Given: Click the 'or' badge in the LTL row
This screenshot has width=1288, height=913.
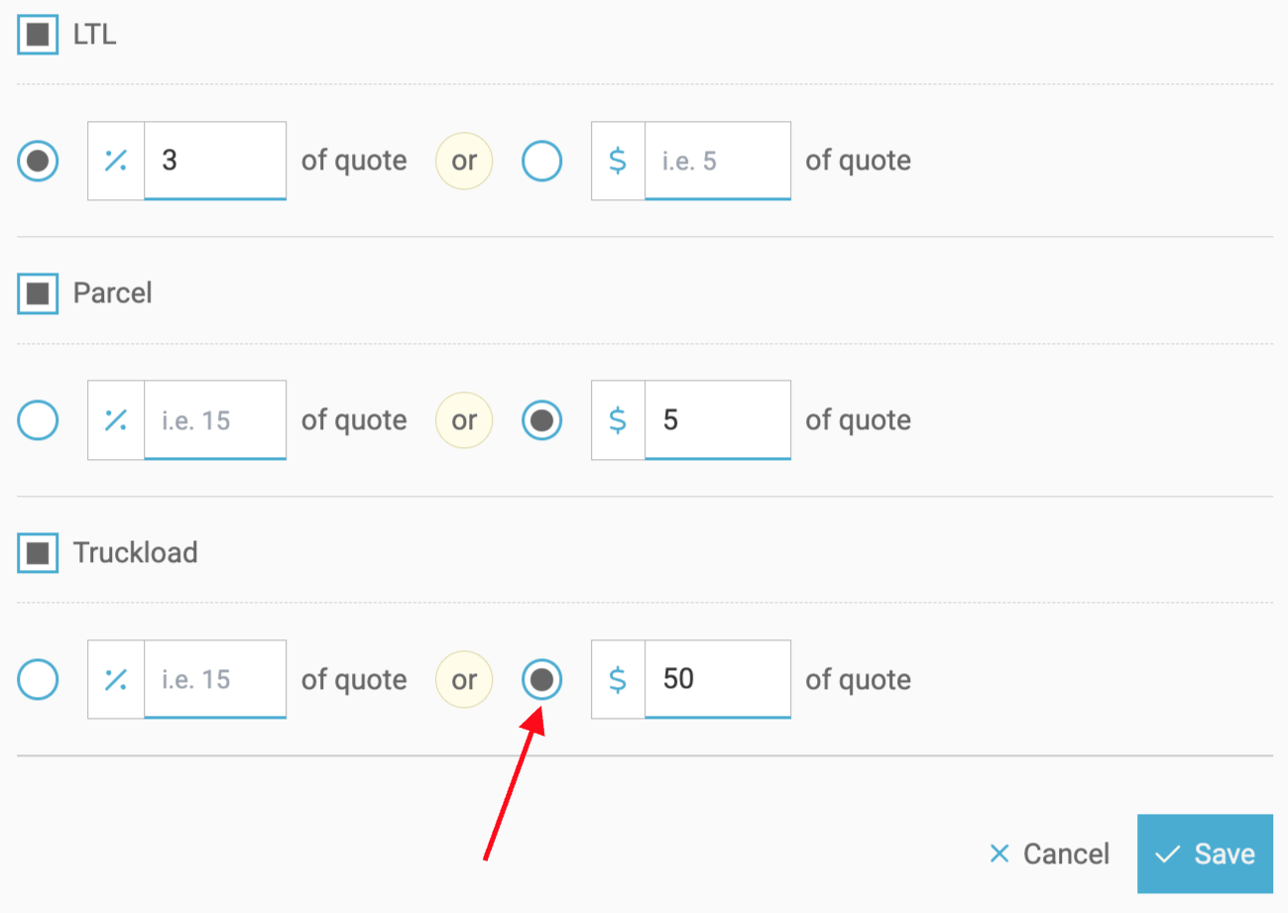Looking at the screenshot, I should tap(464, 161).
